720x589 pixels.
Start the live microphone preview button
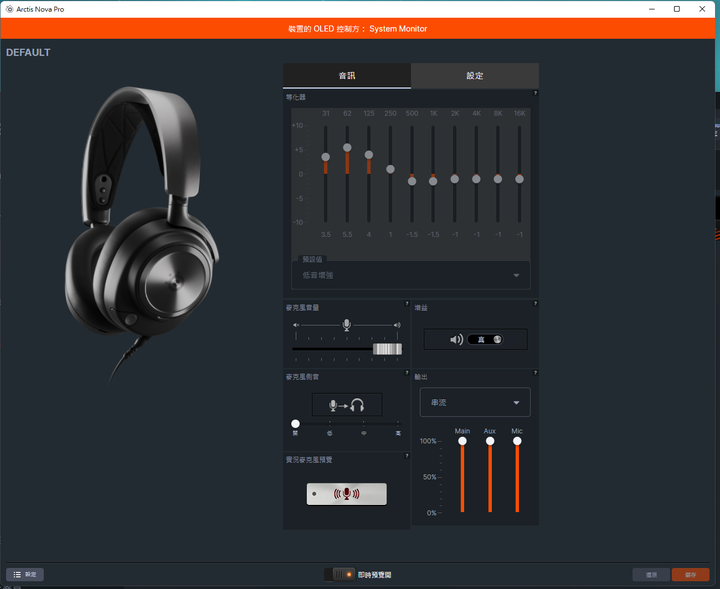[x=347, y=494]
